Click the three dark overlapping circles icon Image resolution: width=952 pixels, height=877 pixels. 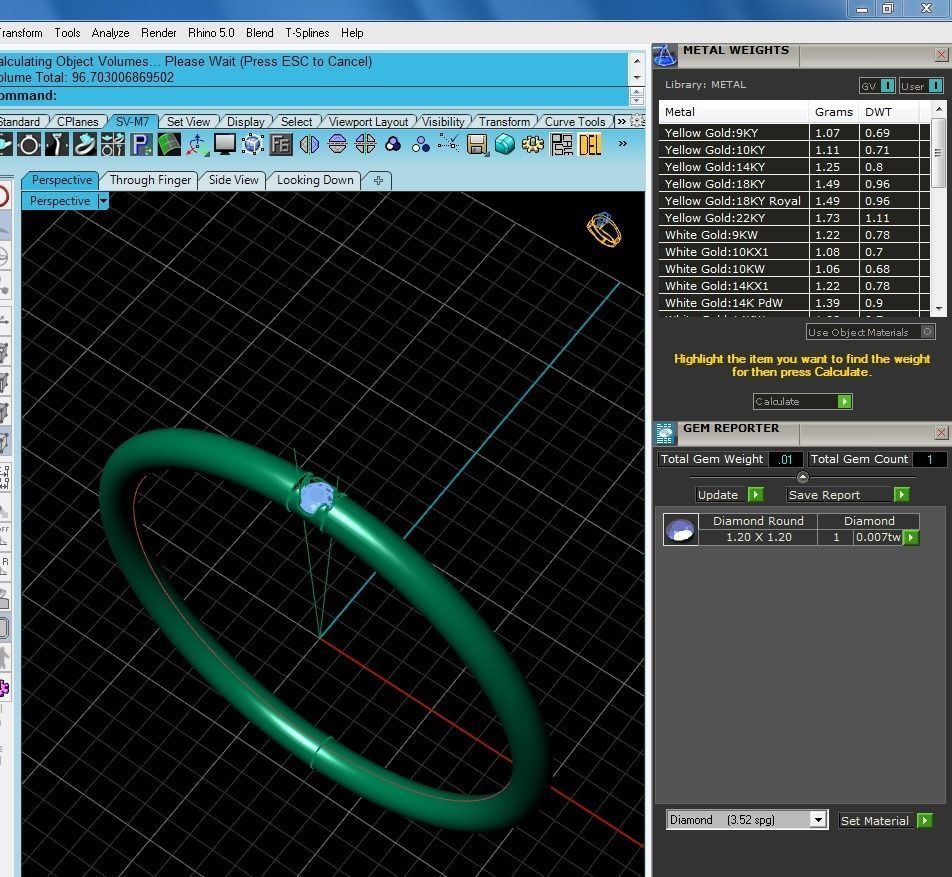coord(393,145)
